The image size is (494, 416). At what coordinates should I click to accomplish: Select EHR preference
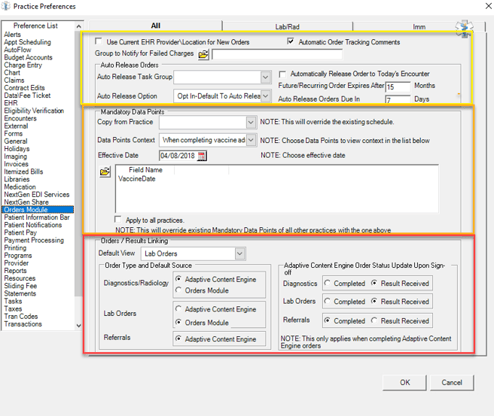10,103
